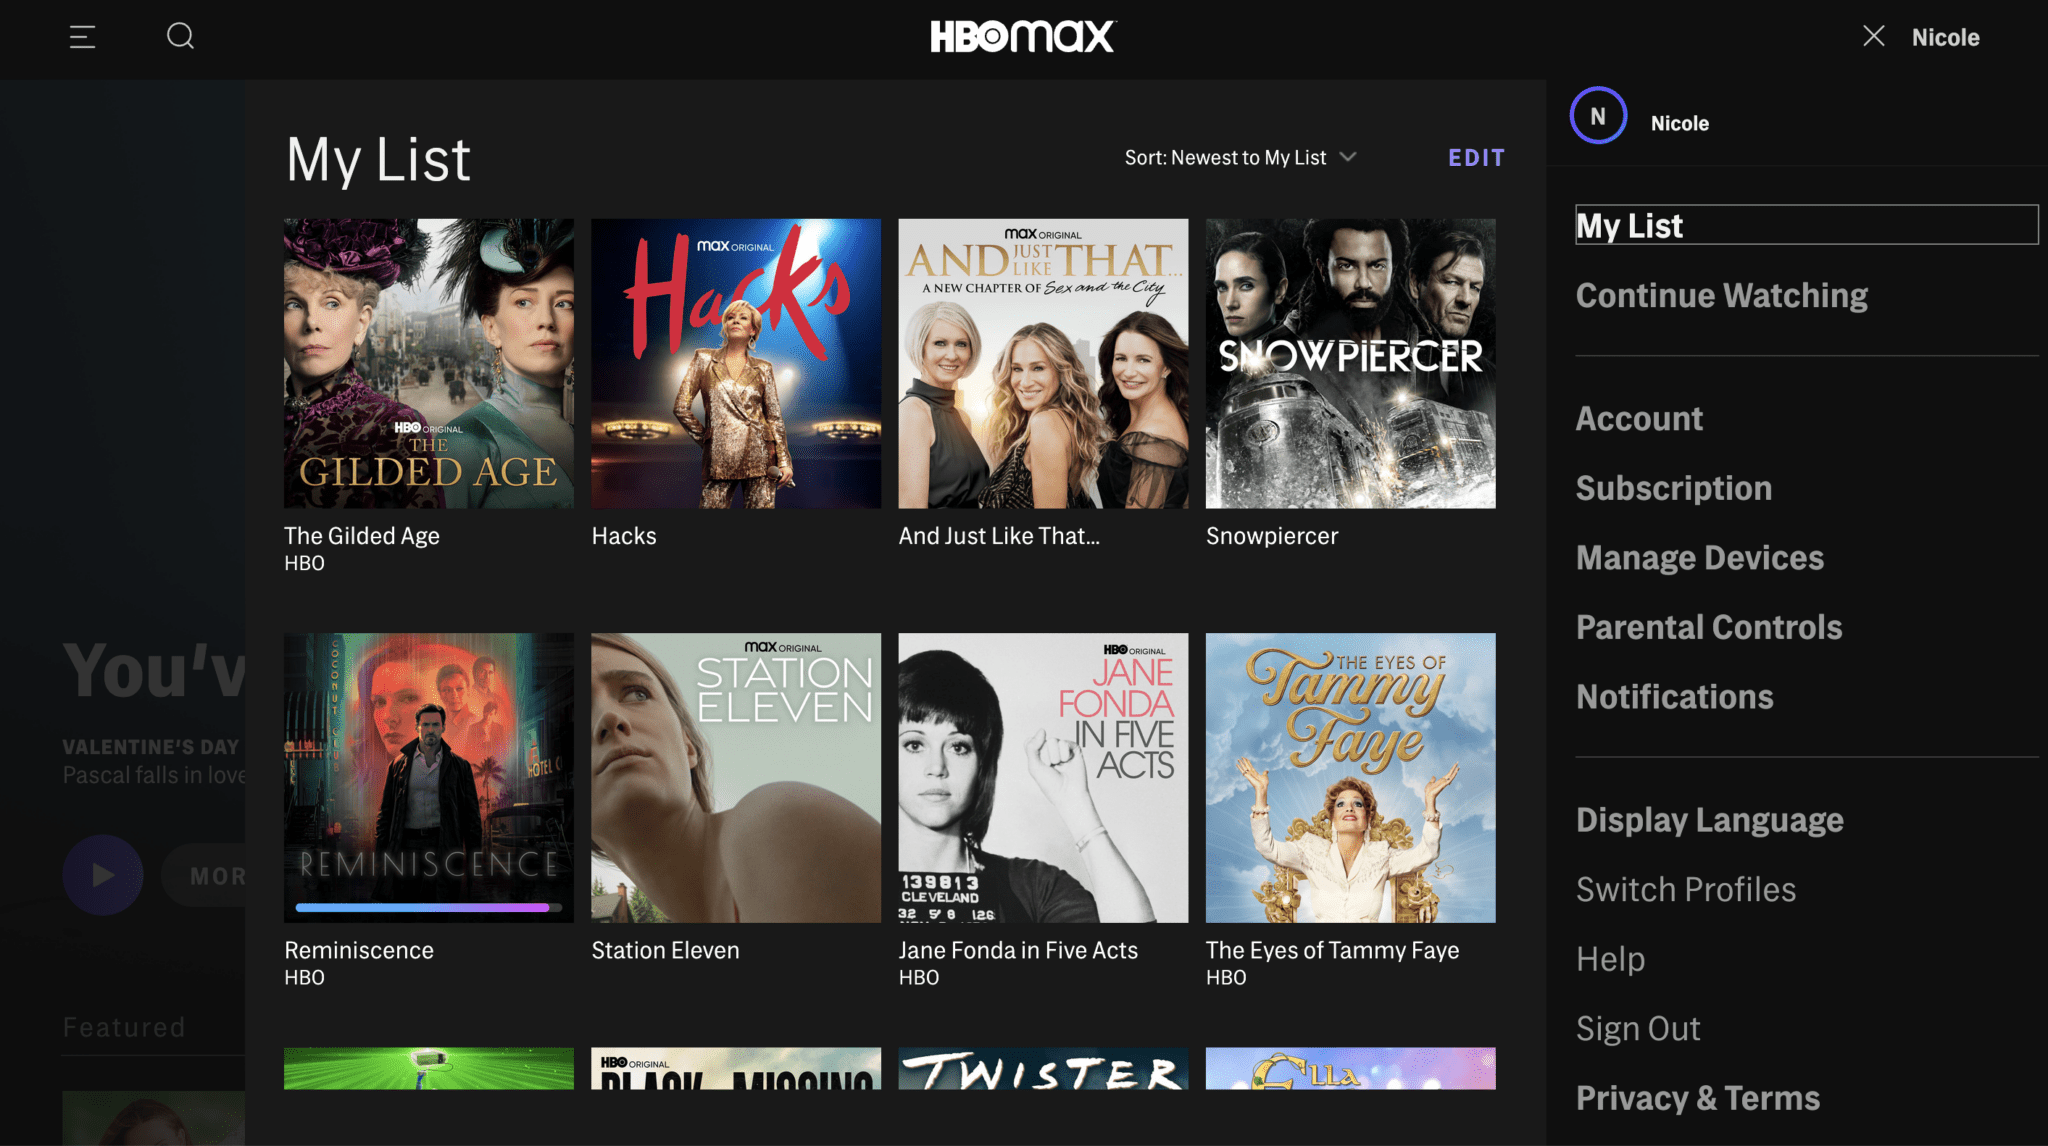Click the search magnifier icon
2048x1146 pixels.
[180, 37]
